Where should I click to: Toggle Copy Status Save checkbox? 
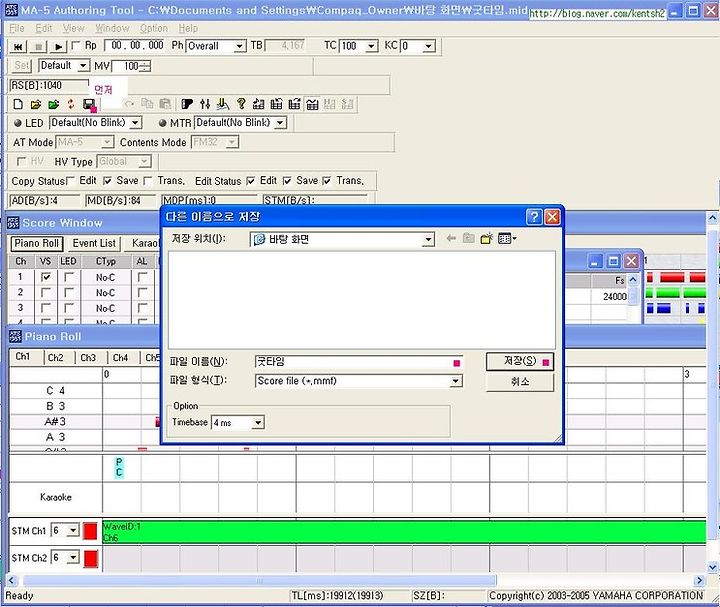coord(107,181)
